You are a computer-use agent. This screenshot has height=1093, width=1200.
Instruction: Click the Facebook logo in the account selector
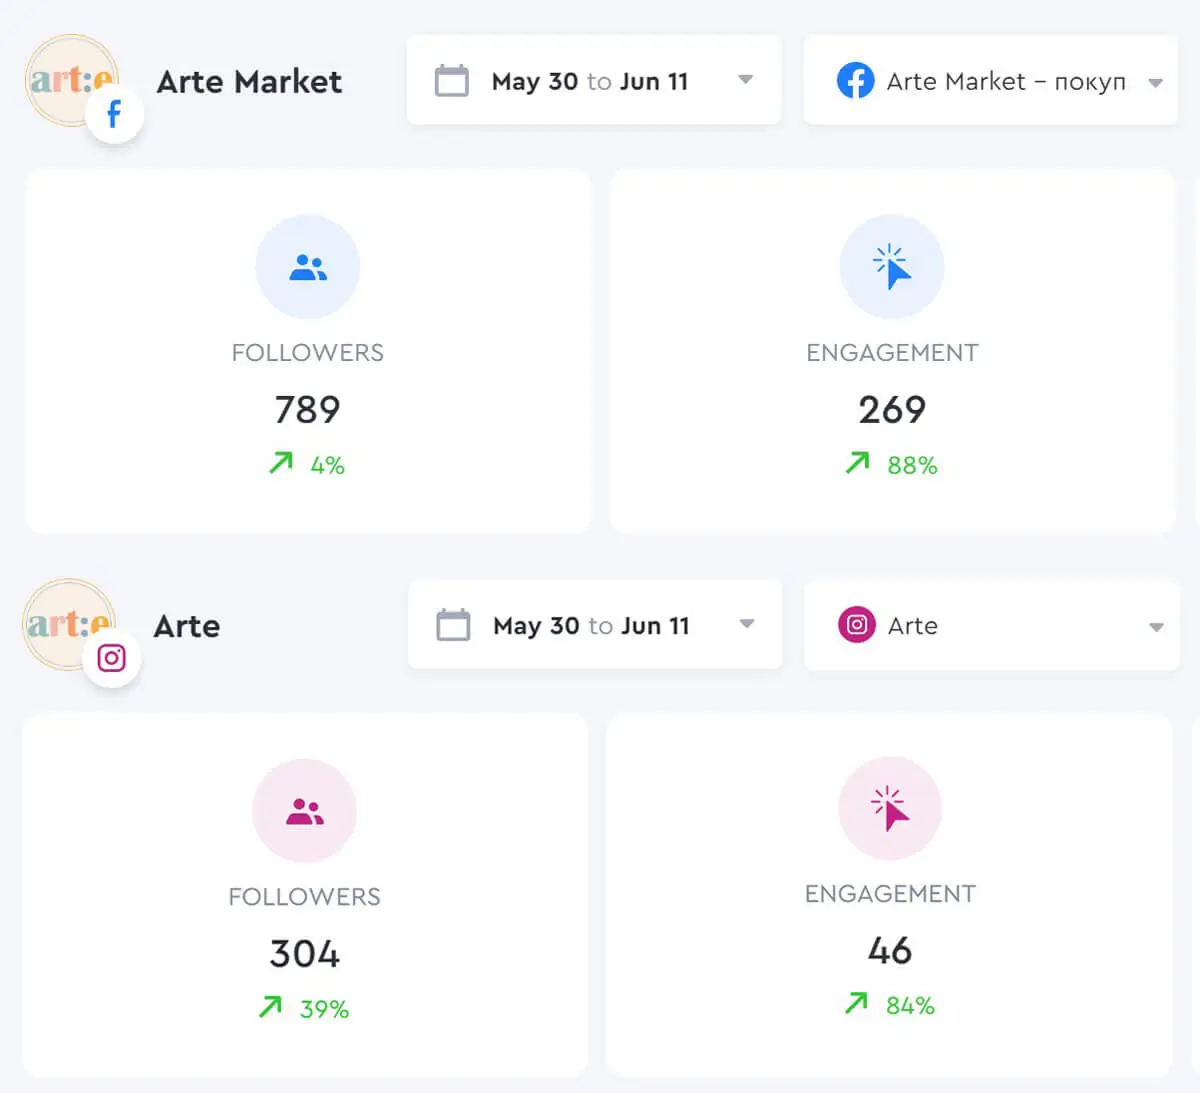(855, 81)
